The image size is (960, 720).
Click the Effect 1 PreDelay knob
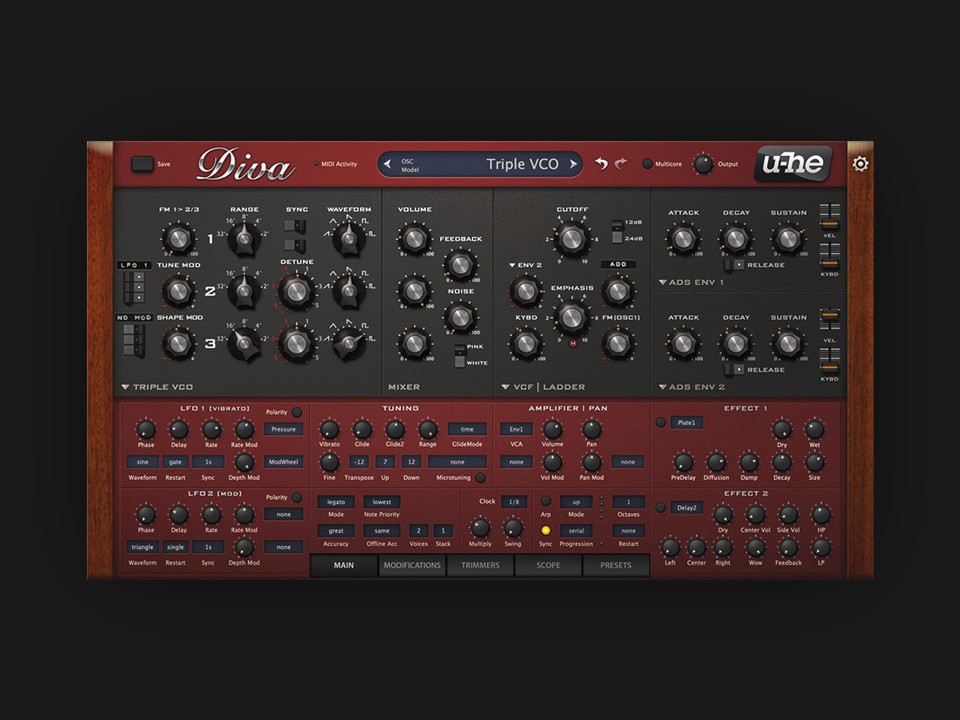(683, 462)
